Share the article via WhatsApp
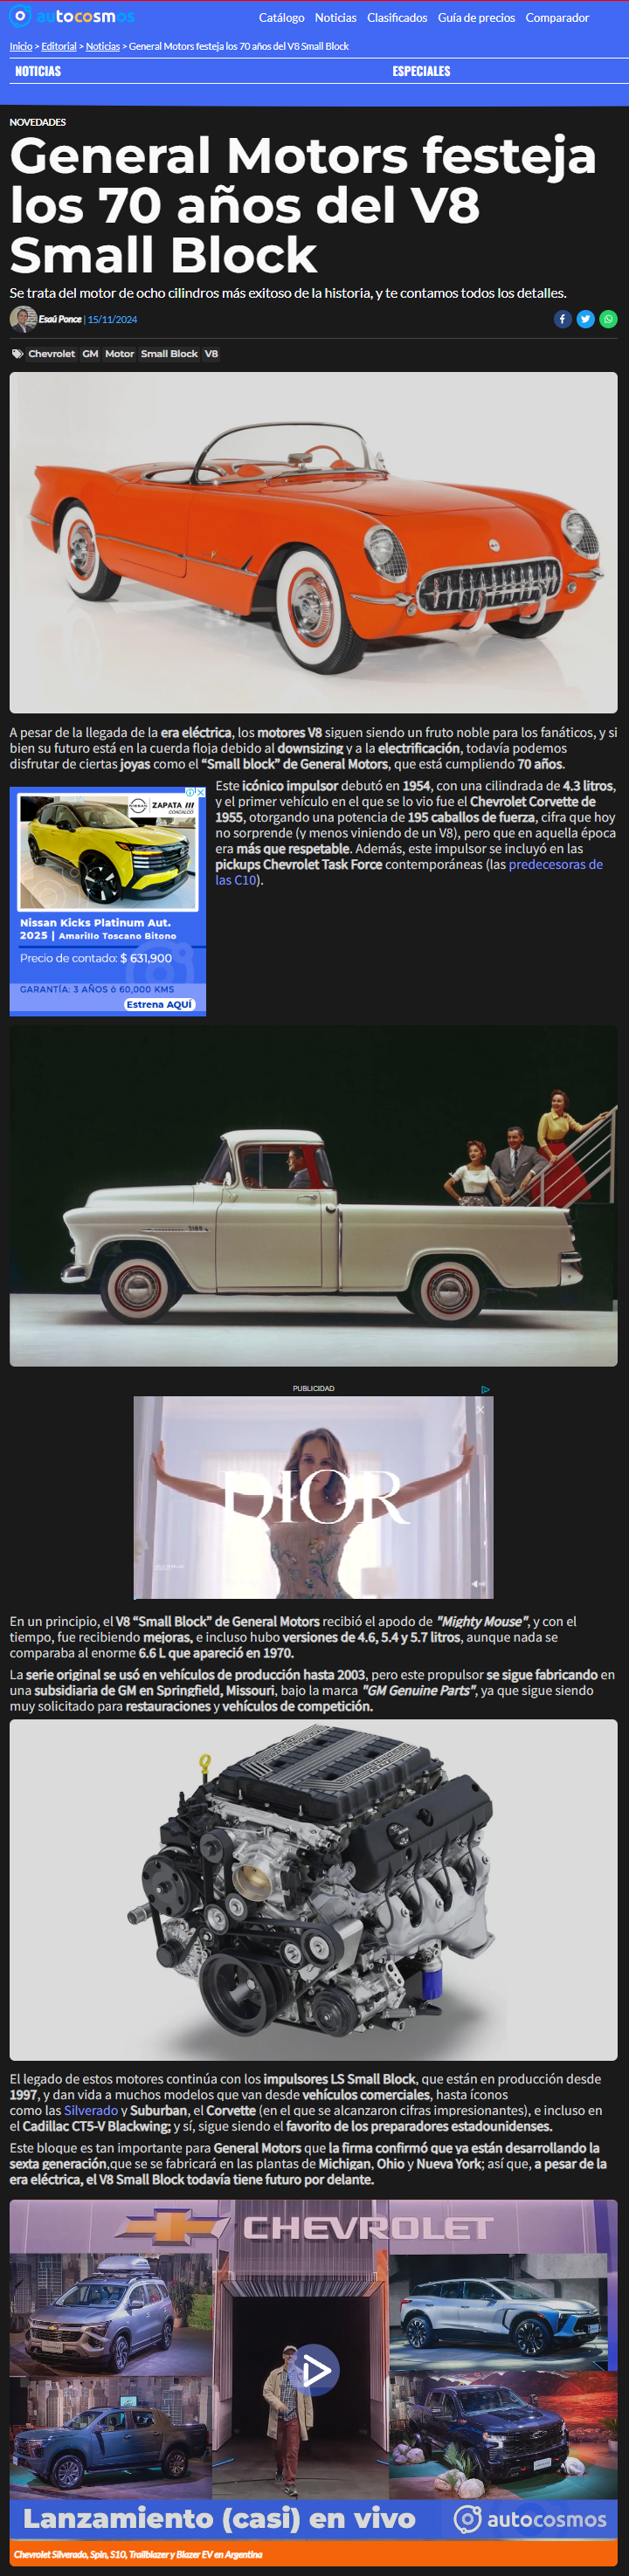 click(608, 319)
